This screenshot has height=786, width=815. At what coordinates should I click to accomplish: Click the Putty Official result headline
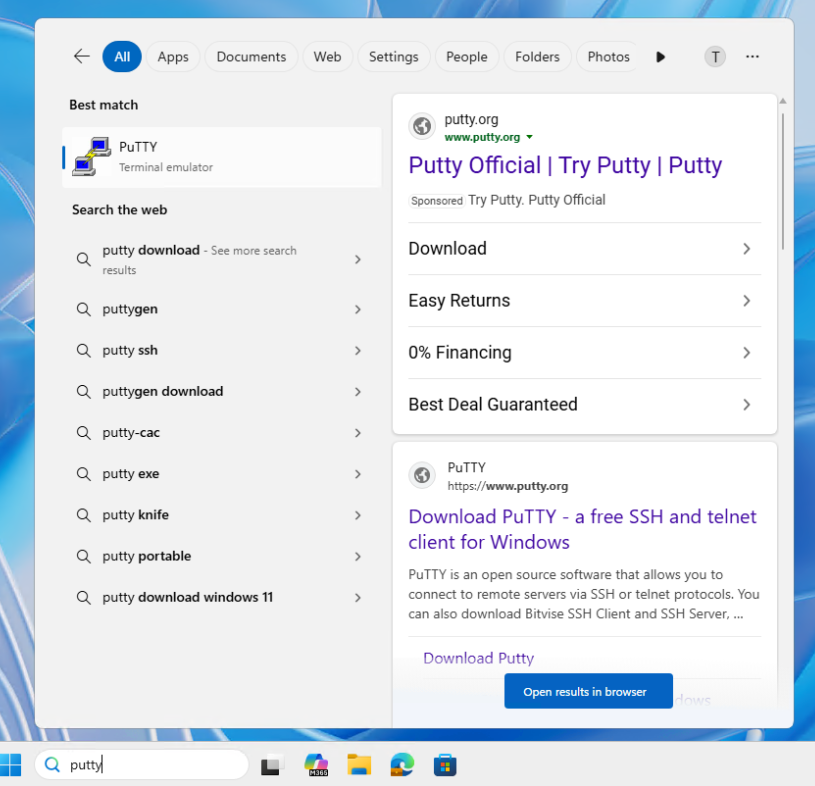566,165
